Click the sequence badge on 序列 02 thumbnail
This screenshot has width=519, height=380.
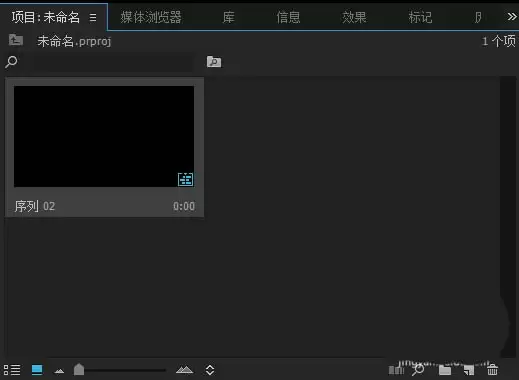coord(185,179)
